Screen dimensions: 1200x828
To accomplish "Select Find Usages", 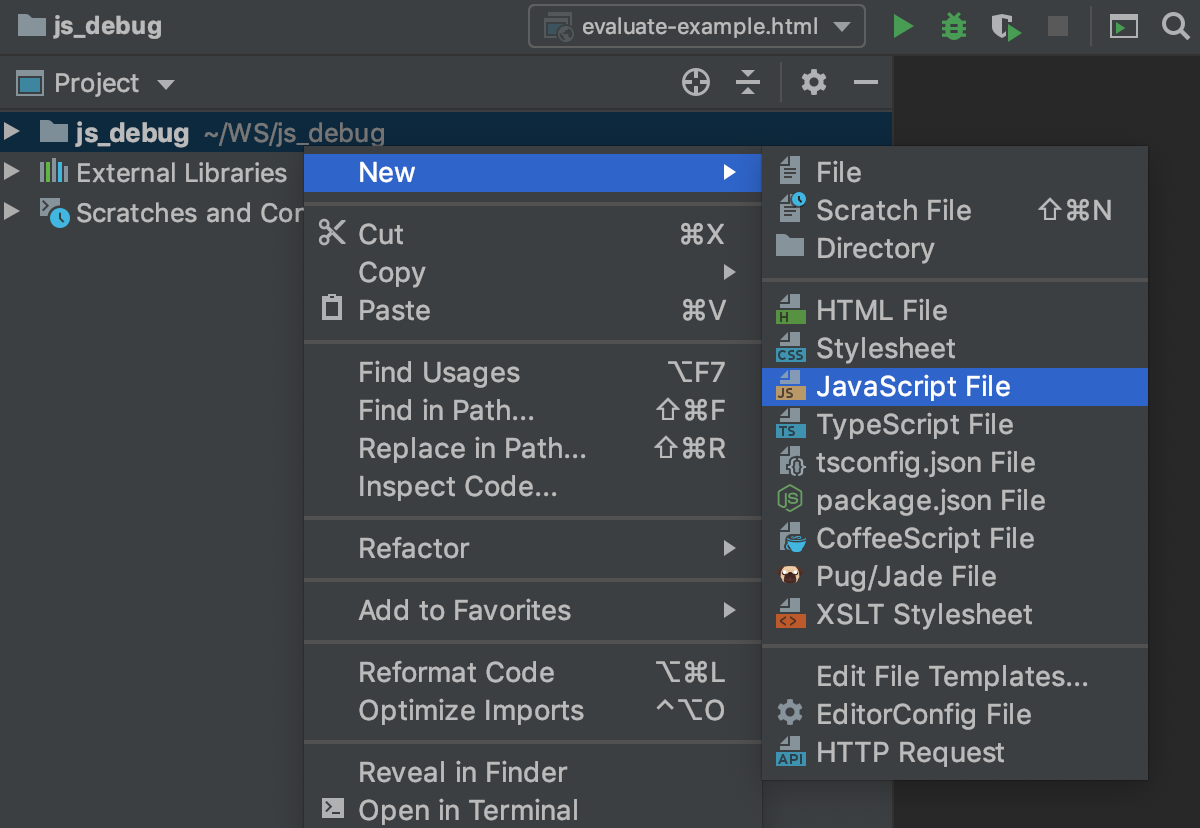I will (x=533, y=373).
